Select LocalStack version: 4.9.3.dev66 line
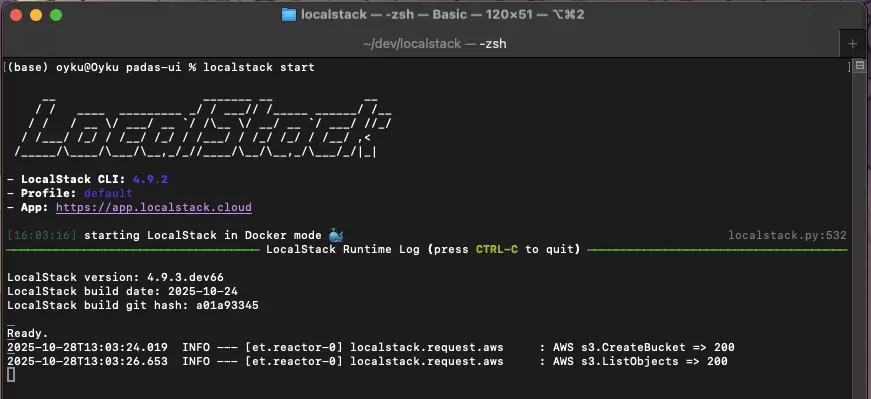 (x=116, y=277)
